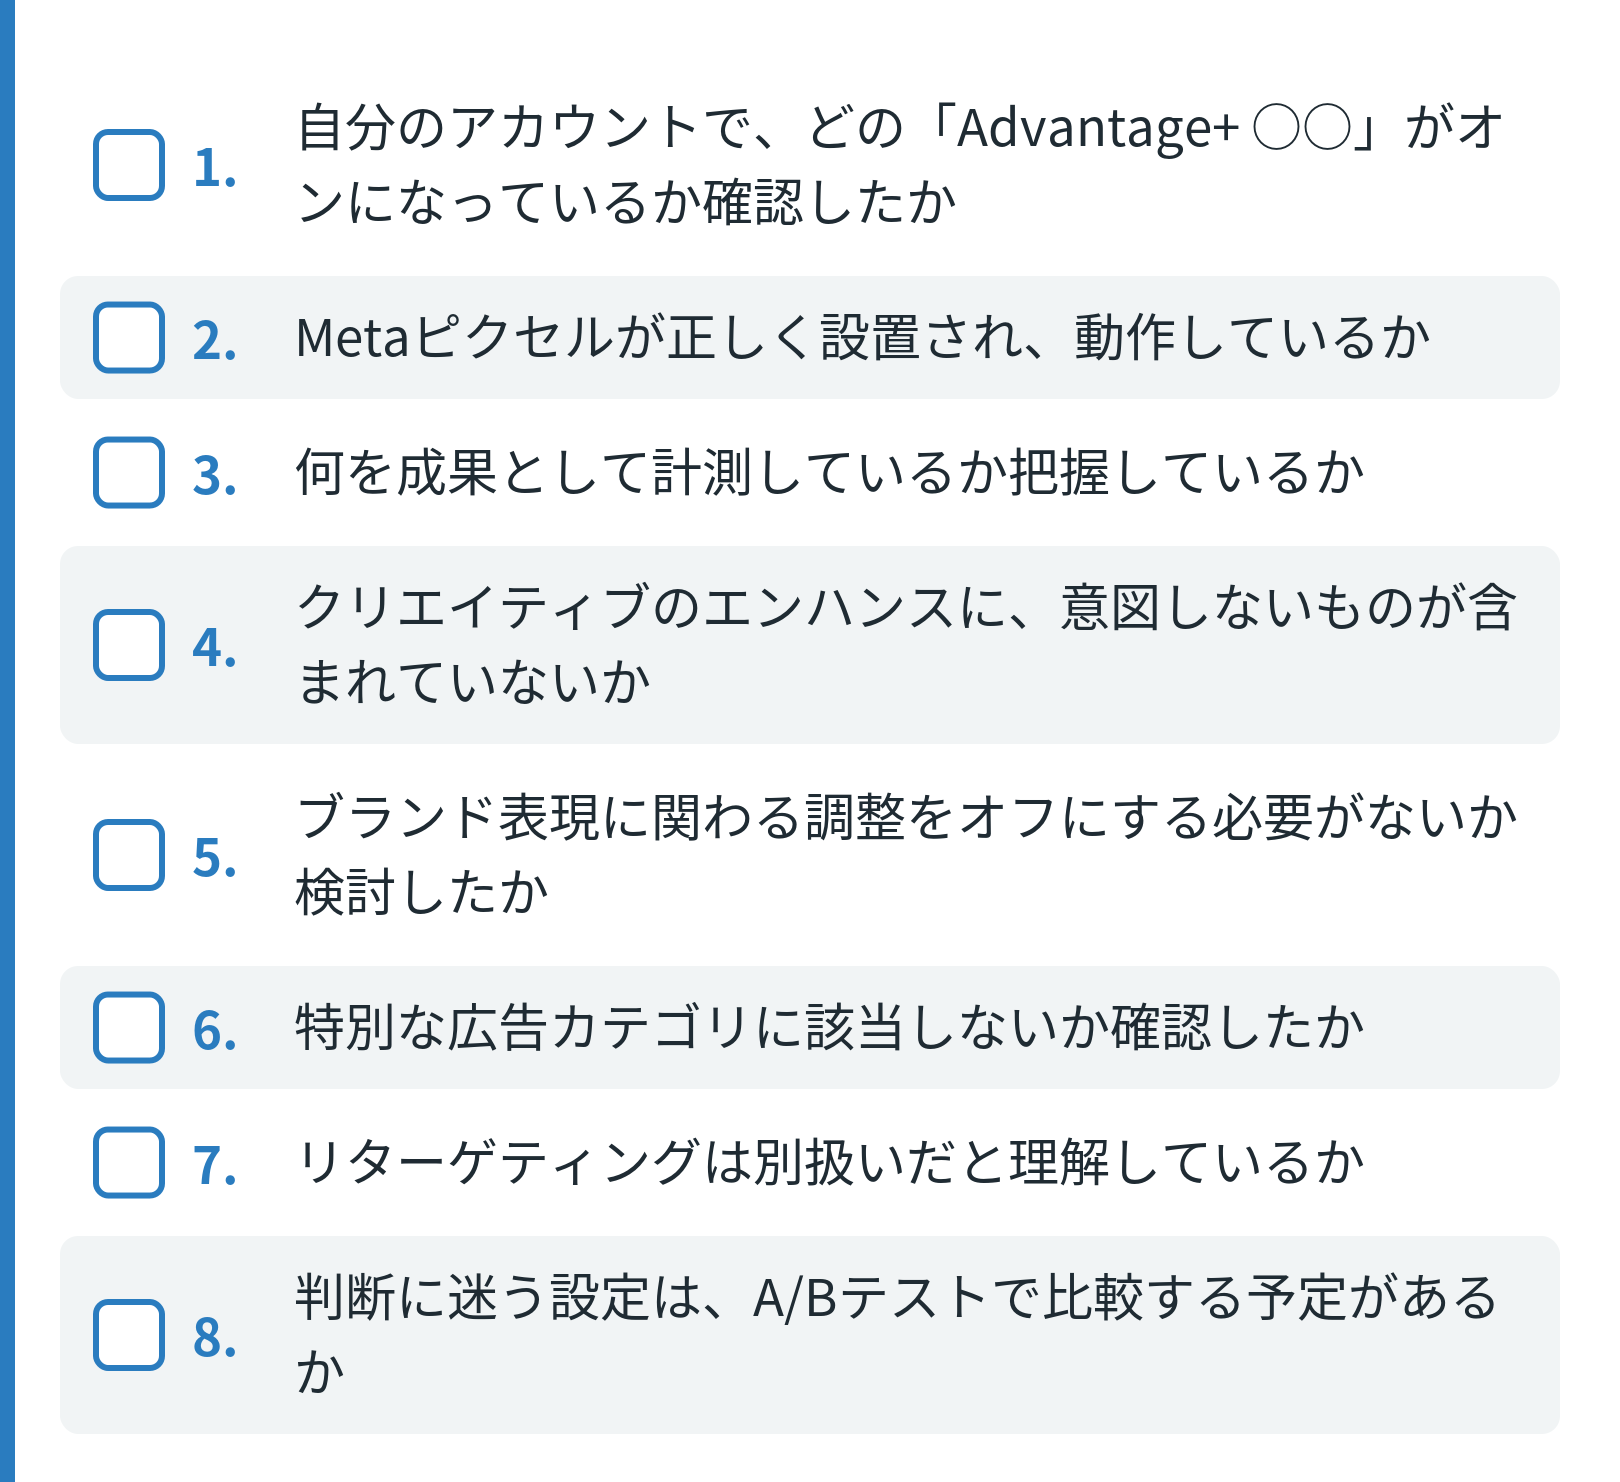Click the リターゲティングは別扱いだと理解しているか text

pyautogui.click(x=830, y=1162)
